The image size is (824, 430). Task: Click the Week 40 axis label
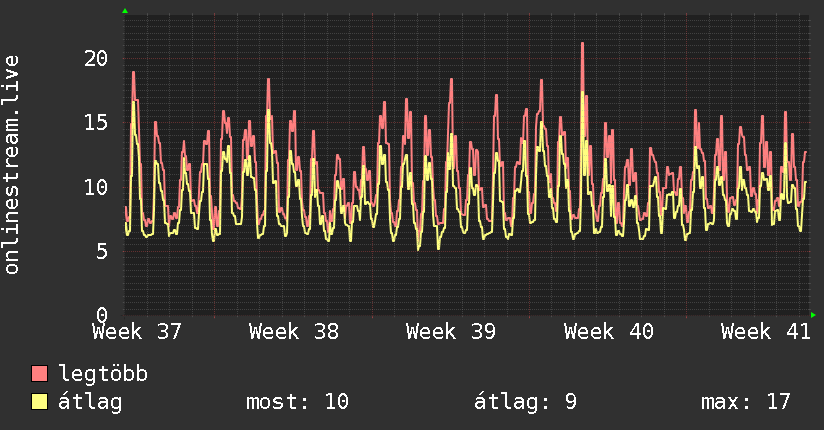[x=609, y=332]
